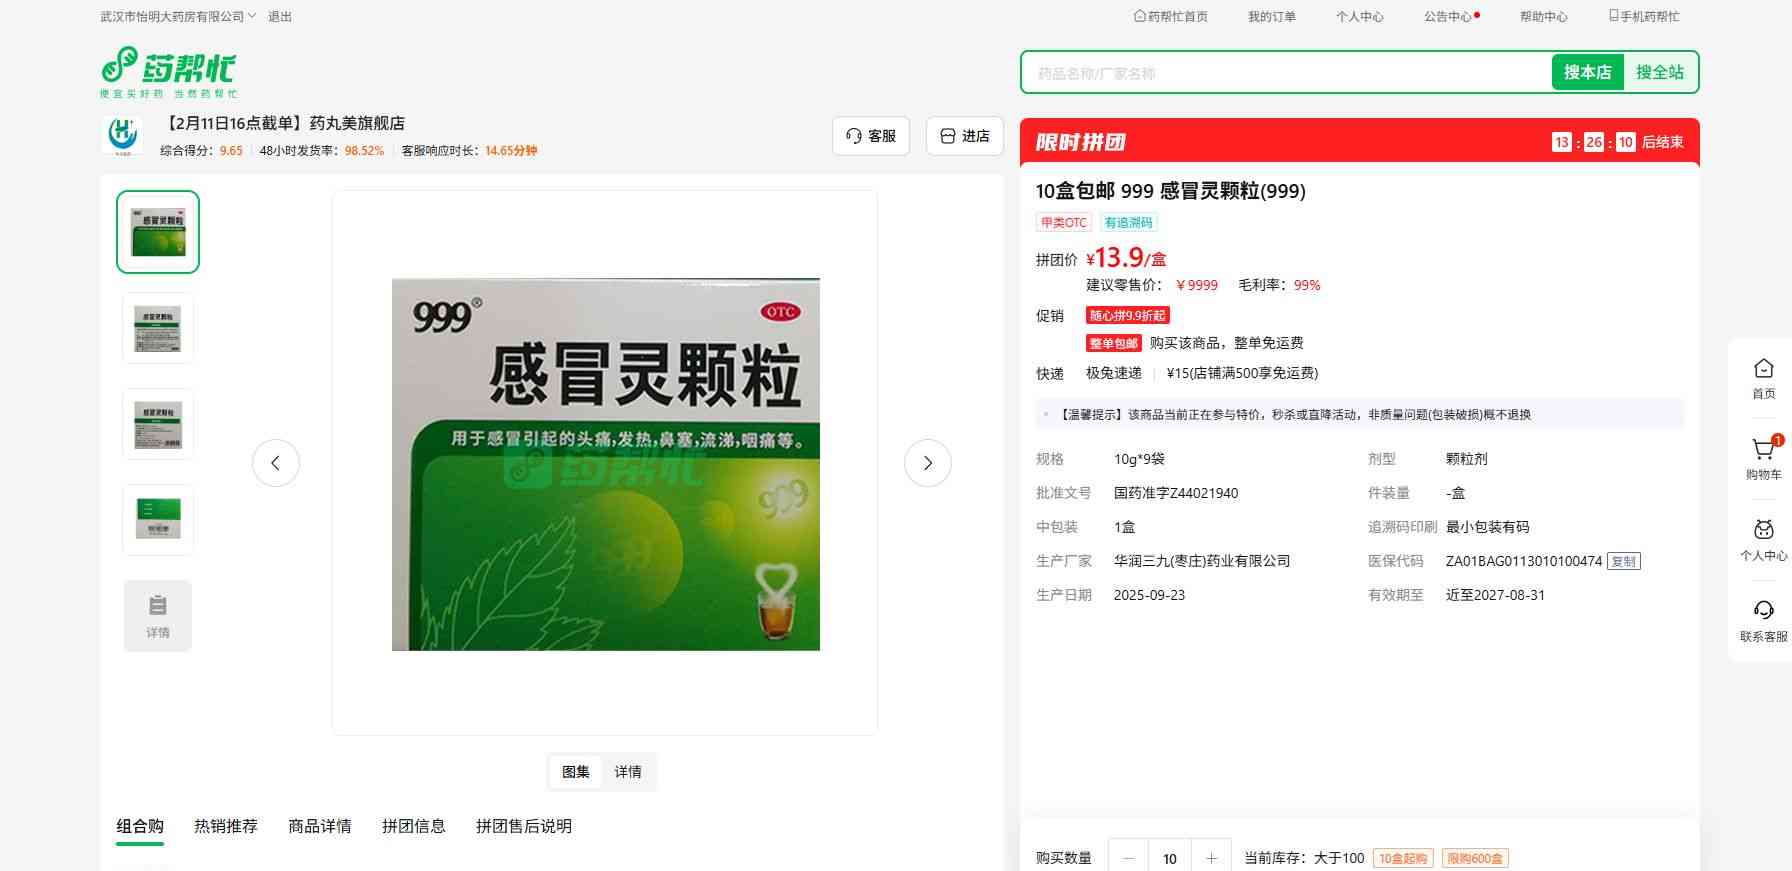Decrease purchase quantity with minus button

[1129, 858]
